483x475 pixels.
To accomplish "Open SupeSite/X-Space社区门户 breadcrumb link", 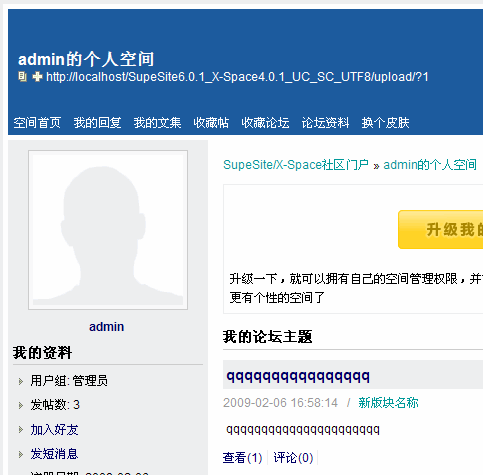I will [296, 165].
